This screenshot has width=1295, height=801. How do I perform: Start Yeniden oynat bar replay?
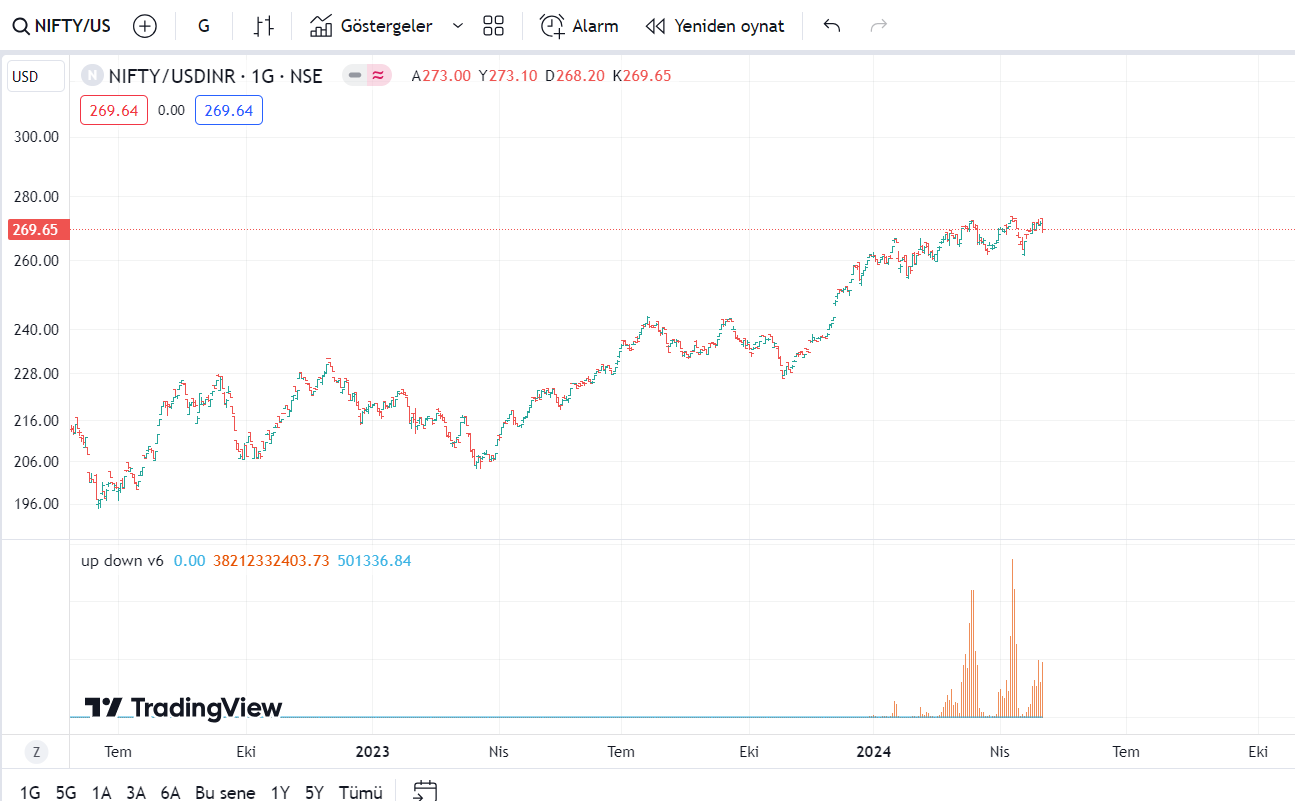coord(714,26)
